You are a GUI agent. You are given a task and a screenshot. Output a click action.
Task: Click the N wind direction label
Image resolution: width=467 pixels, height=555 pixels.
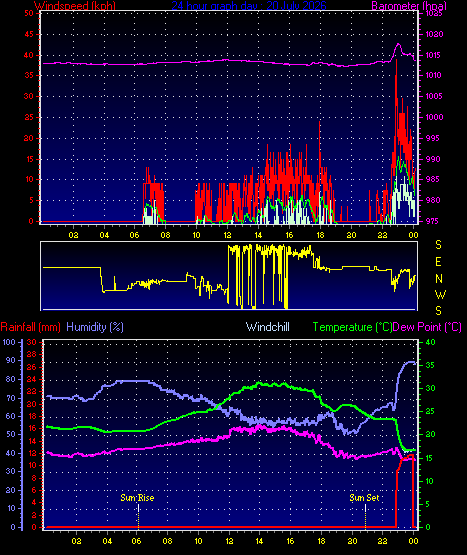click(x=439, y=279)
